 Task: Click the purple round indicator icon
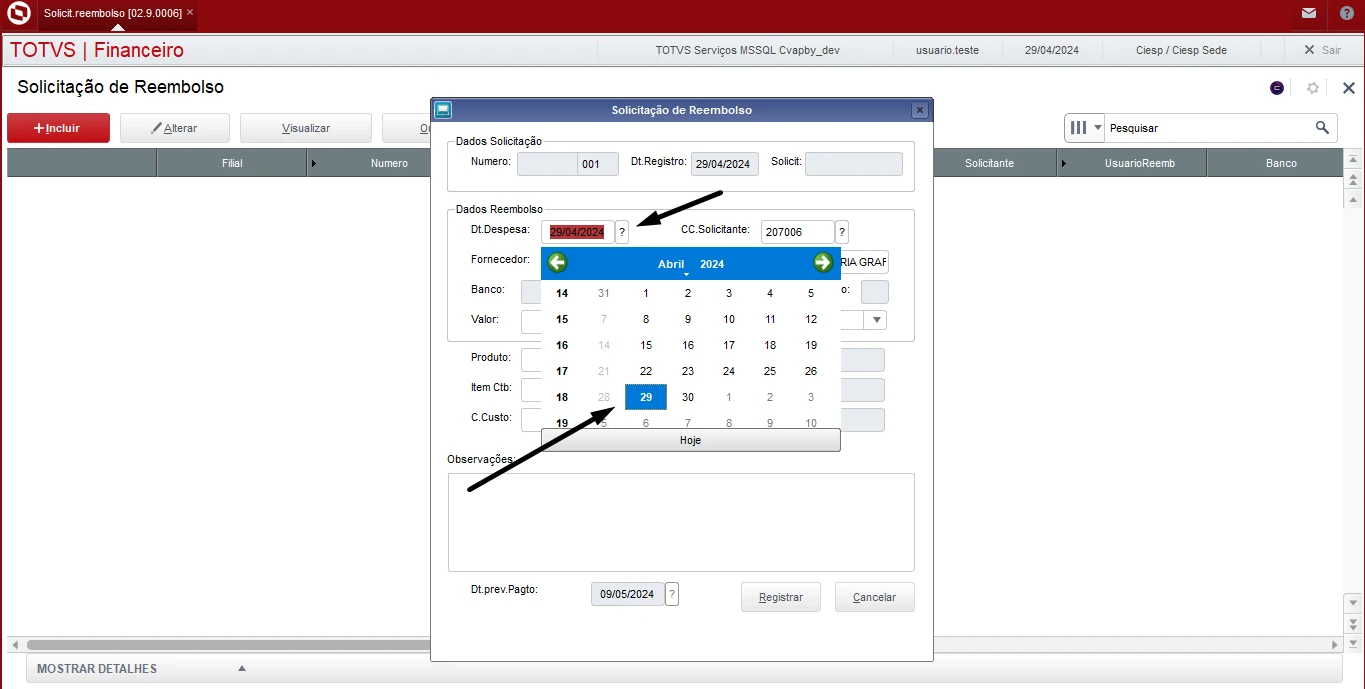pos(1277,88)
